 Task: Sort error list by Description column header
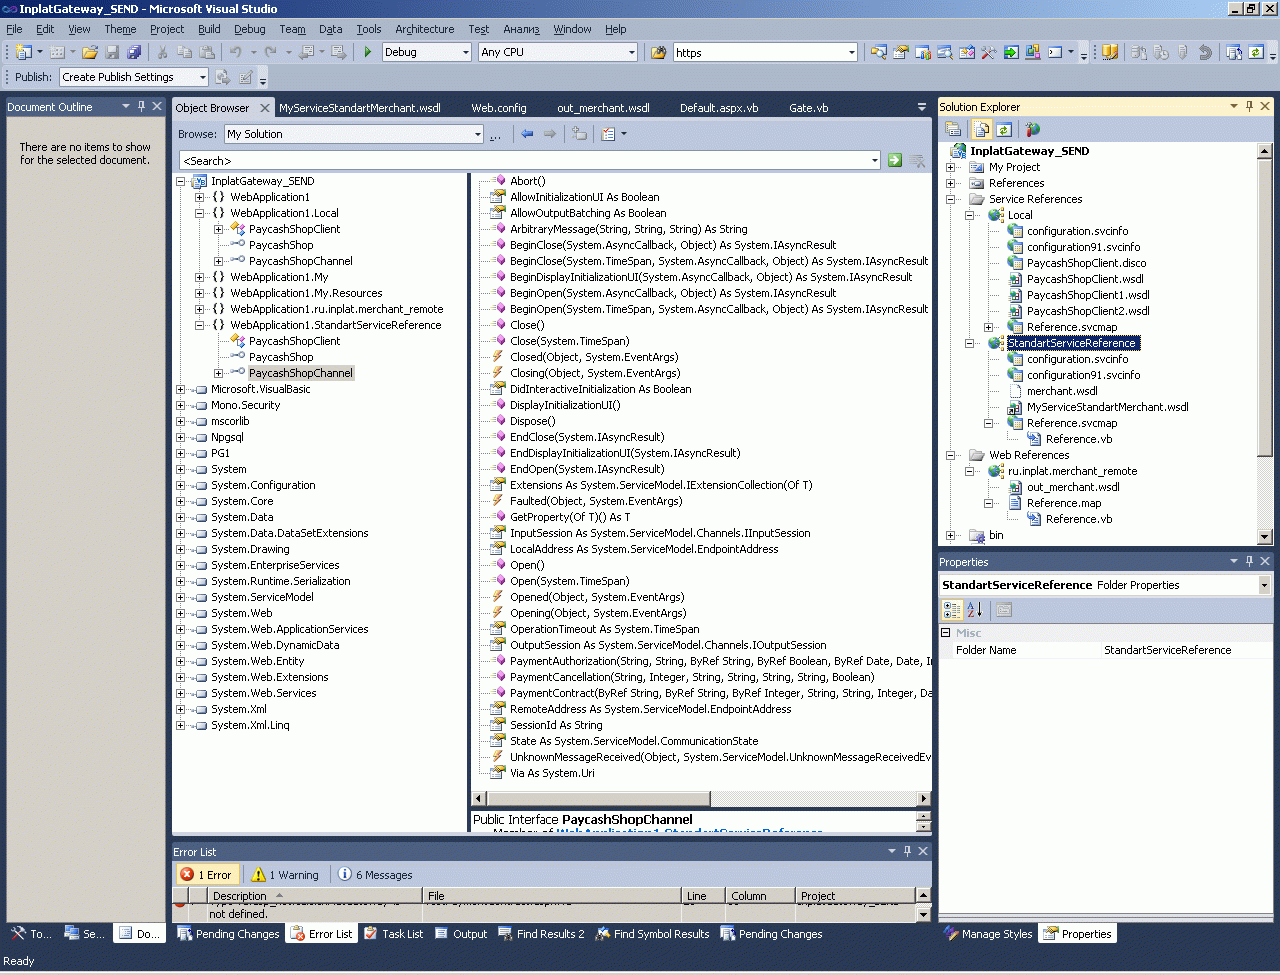click(313, 896)
